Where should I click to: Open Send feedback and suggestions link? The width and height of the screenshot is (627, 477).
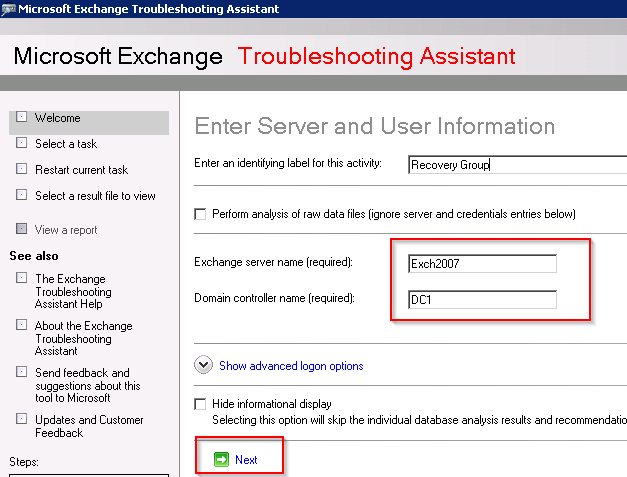(88, 385)
